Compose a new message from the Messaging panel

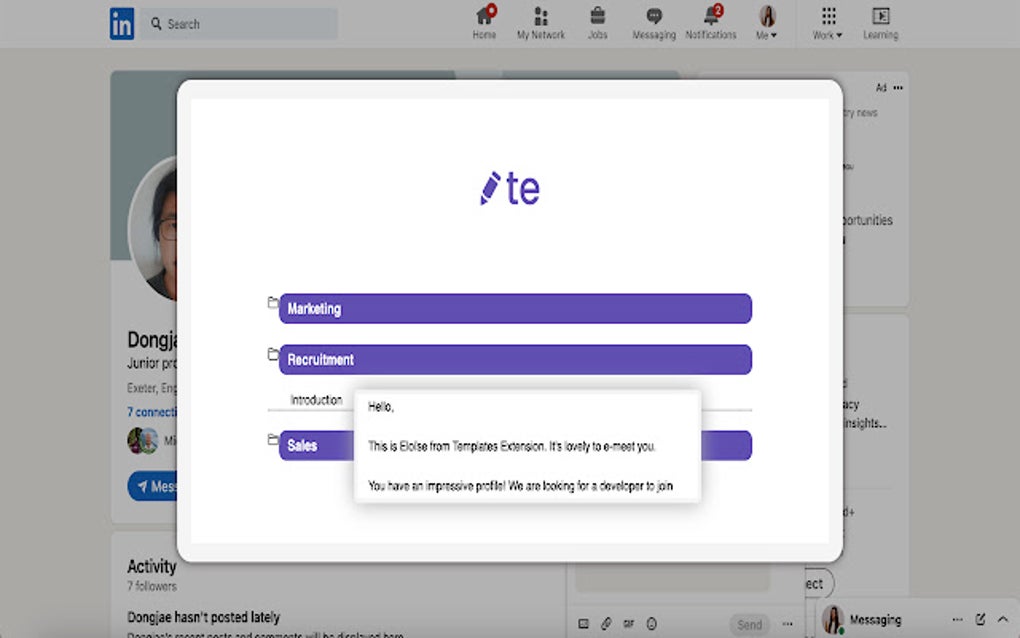click(981, 619)
